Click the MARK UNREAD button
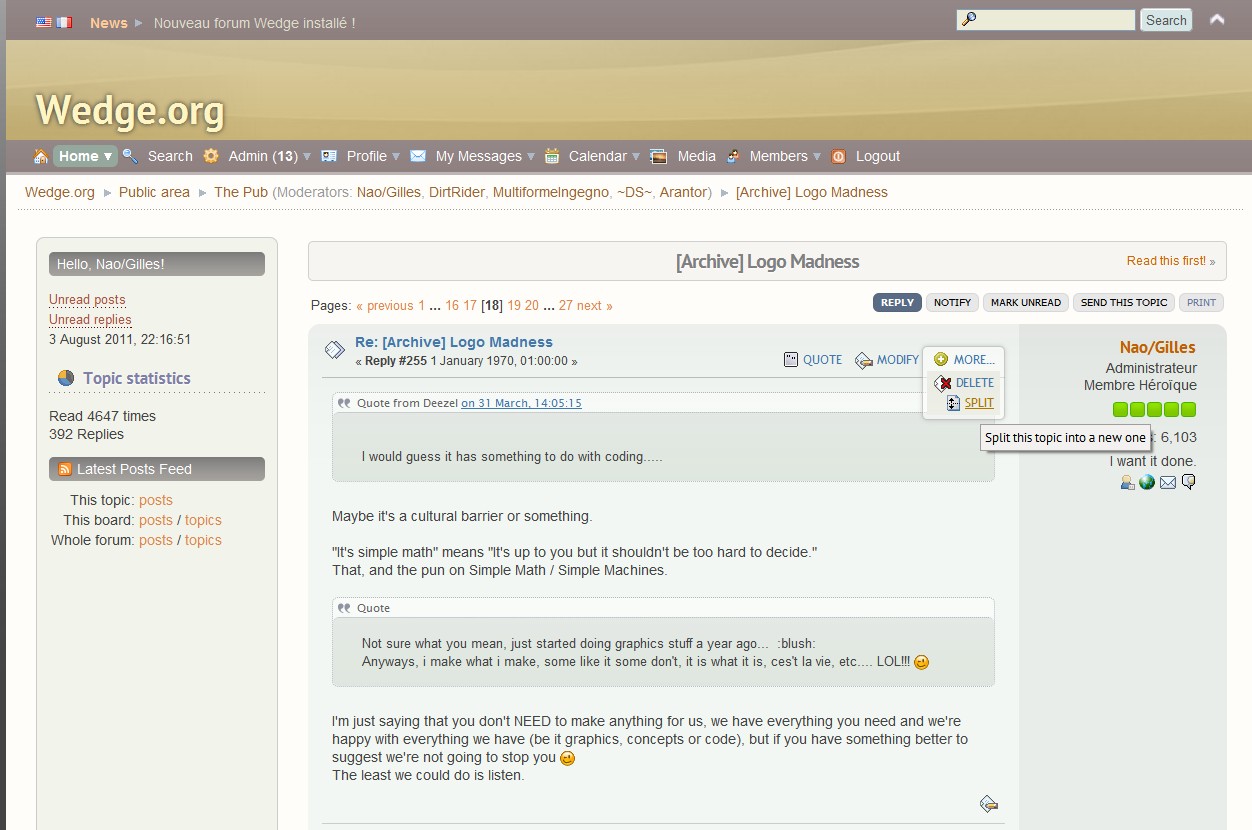This screenshot has width=1252, height=830. [x=1025, y=302]
